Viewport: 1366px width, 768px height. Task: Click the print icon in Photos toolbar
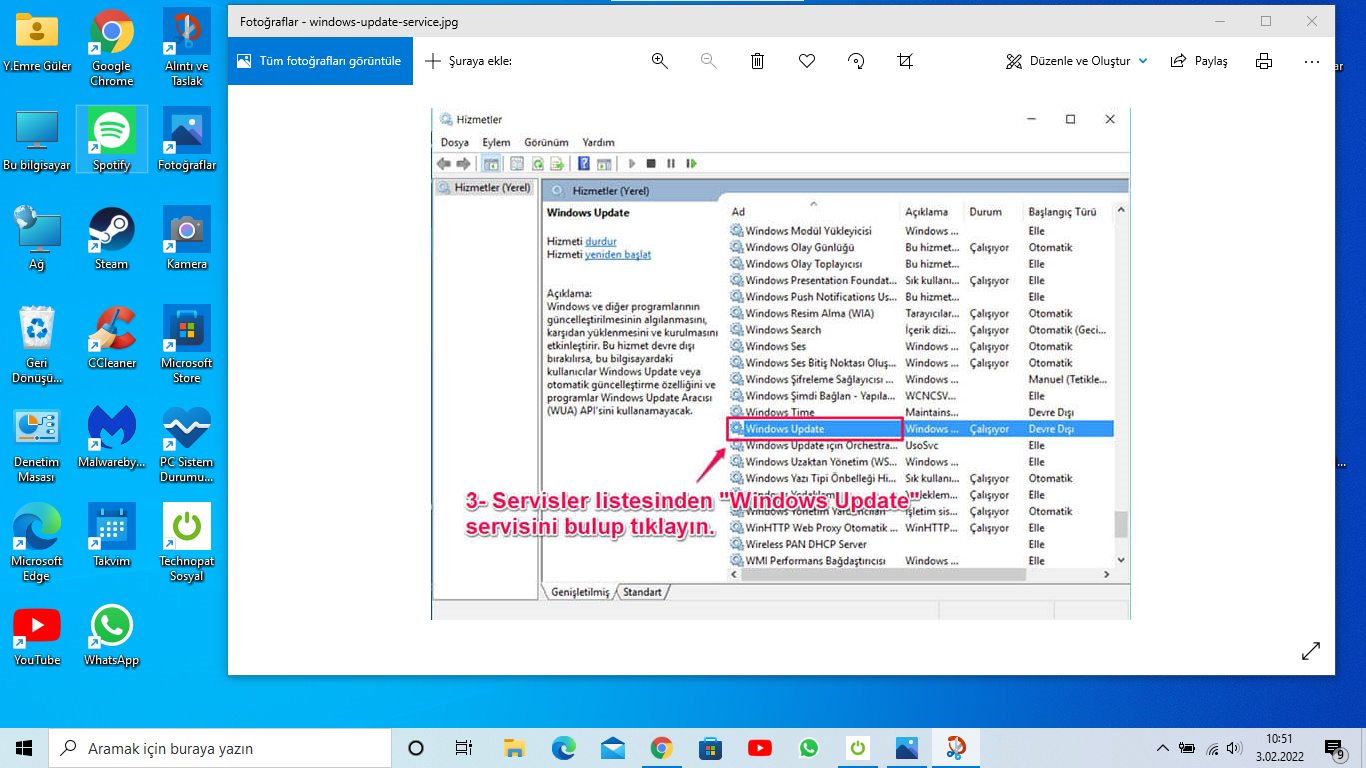click(x=1264, y=61)
